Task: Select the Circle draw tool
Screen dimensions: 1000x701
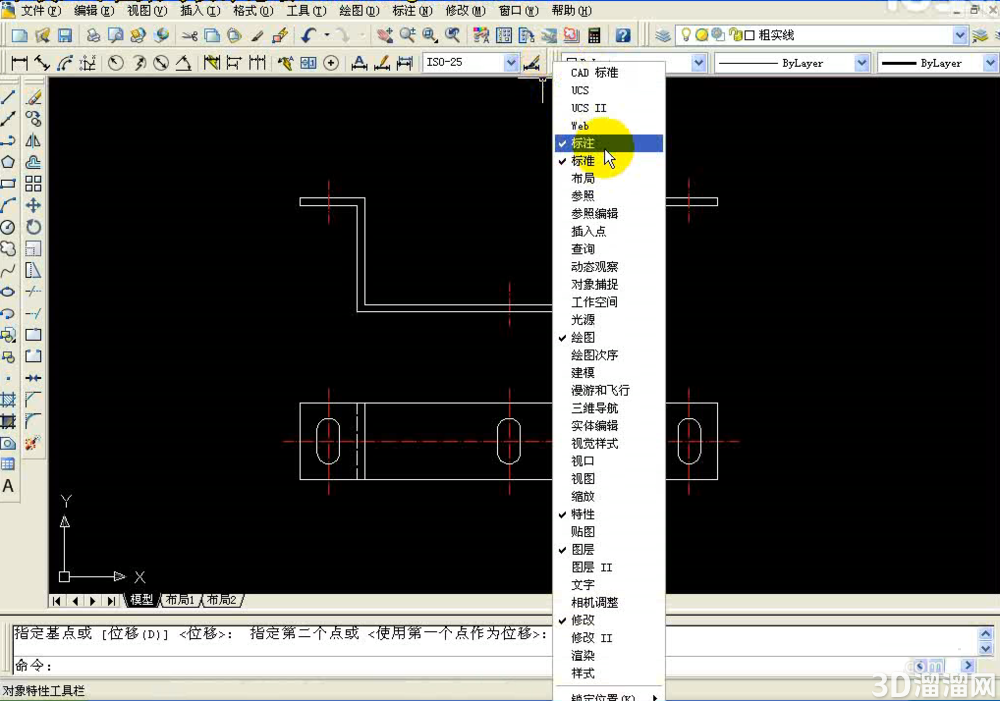Action: [8, 227]
